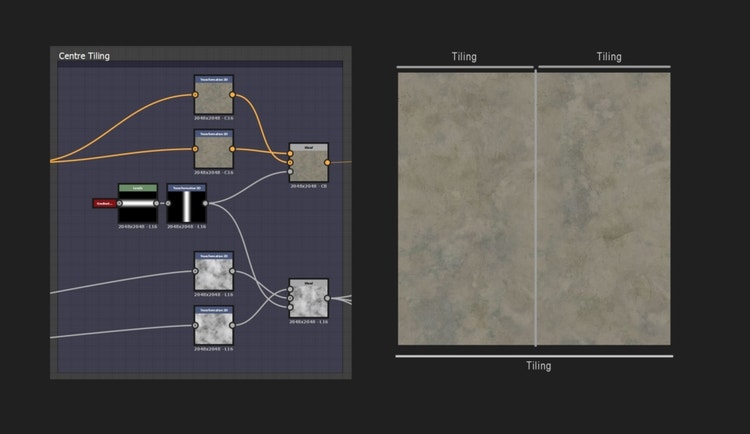The image size is (750, 434).
Task: Click the middle input pin of grayscale Blend
Action: click(x=290, y=298)
